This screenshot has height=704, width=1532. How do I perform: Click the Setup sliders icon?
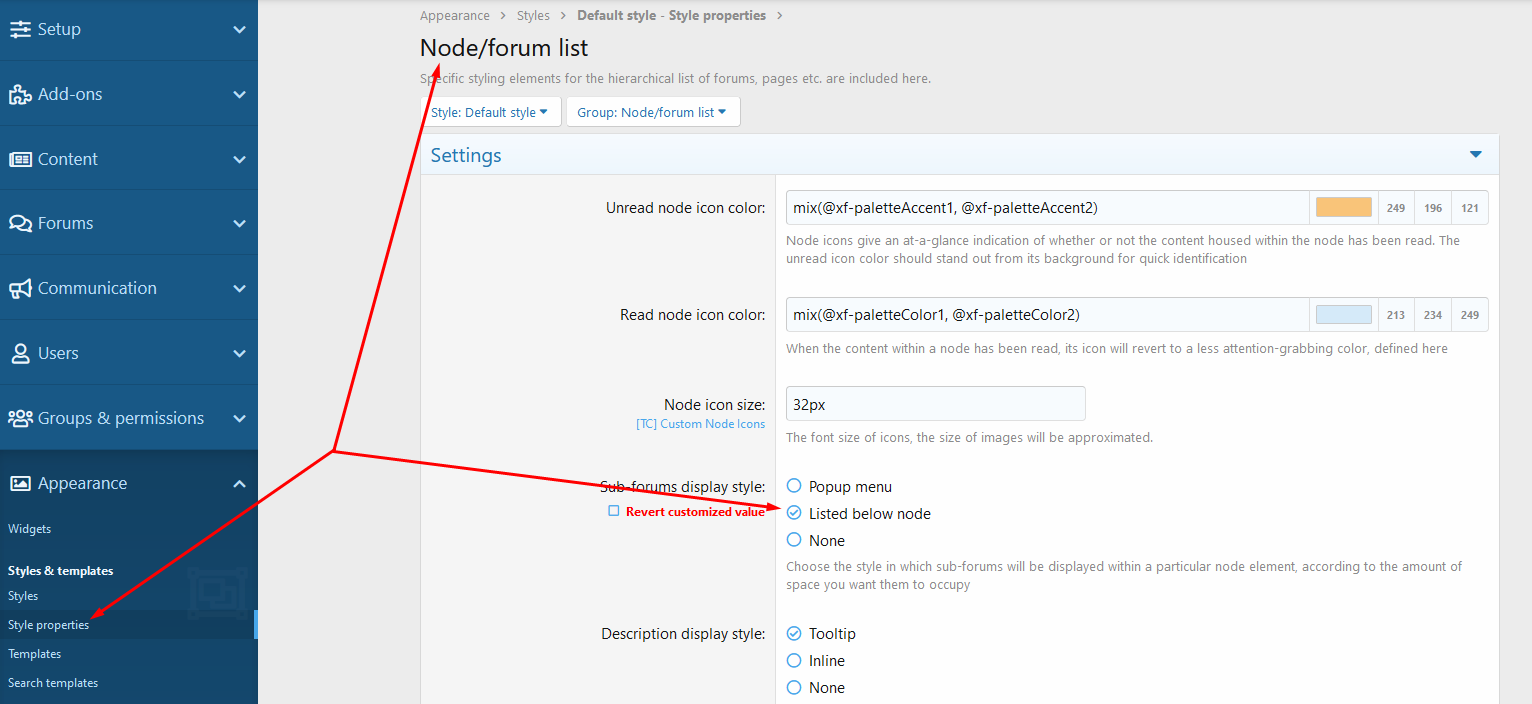click(x=20, y=29)
